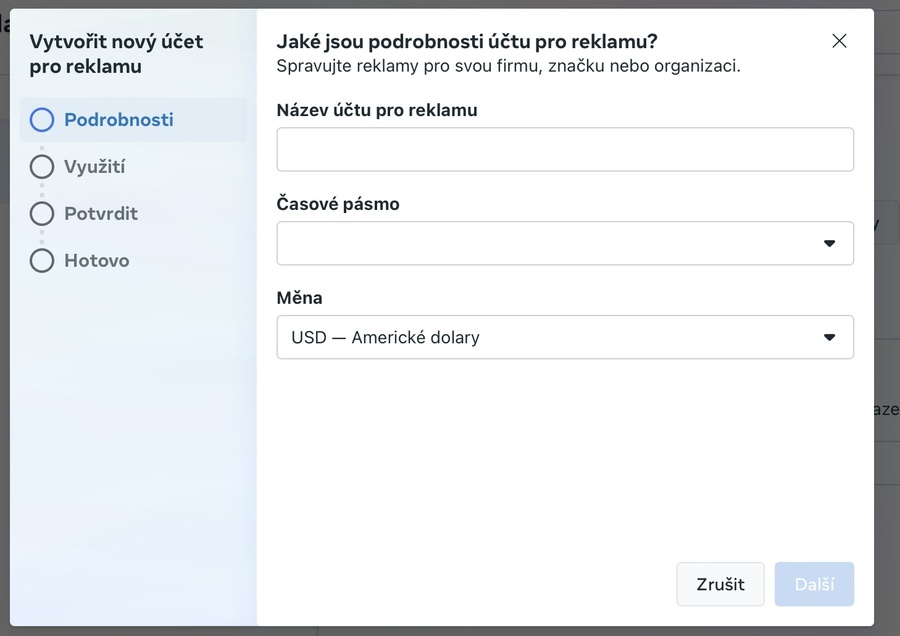Screen dimensions: 900x636
Task: Click the Podrobnosti step circle indicator
Action: pos(42,120)
